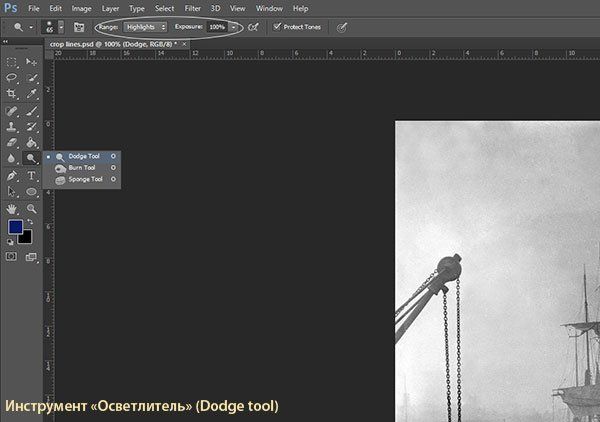The width and height of the screenshot is (600, 422).
Task: Select the Ellipse shape tool
Action: coord(31,191)
